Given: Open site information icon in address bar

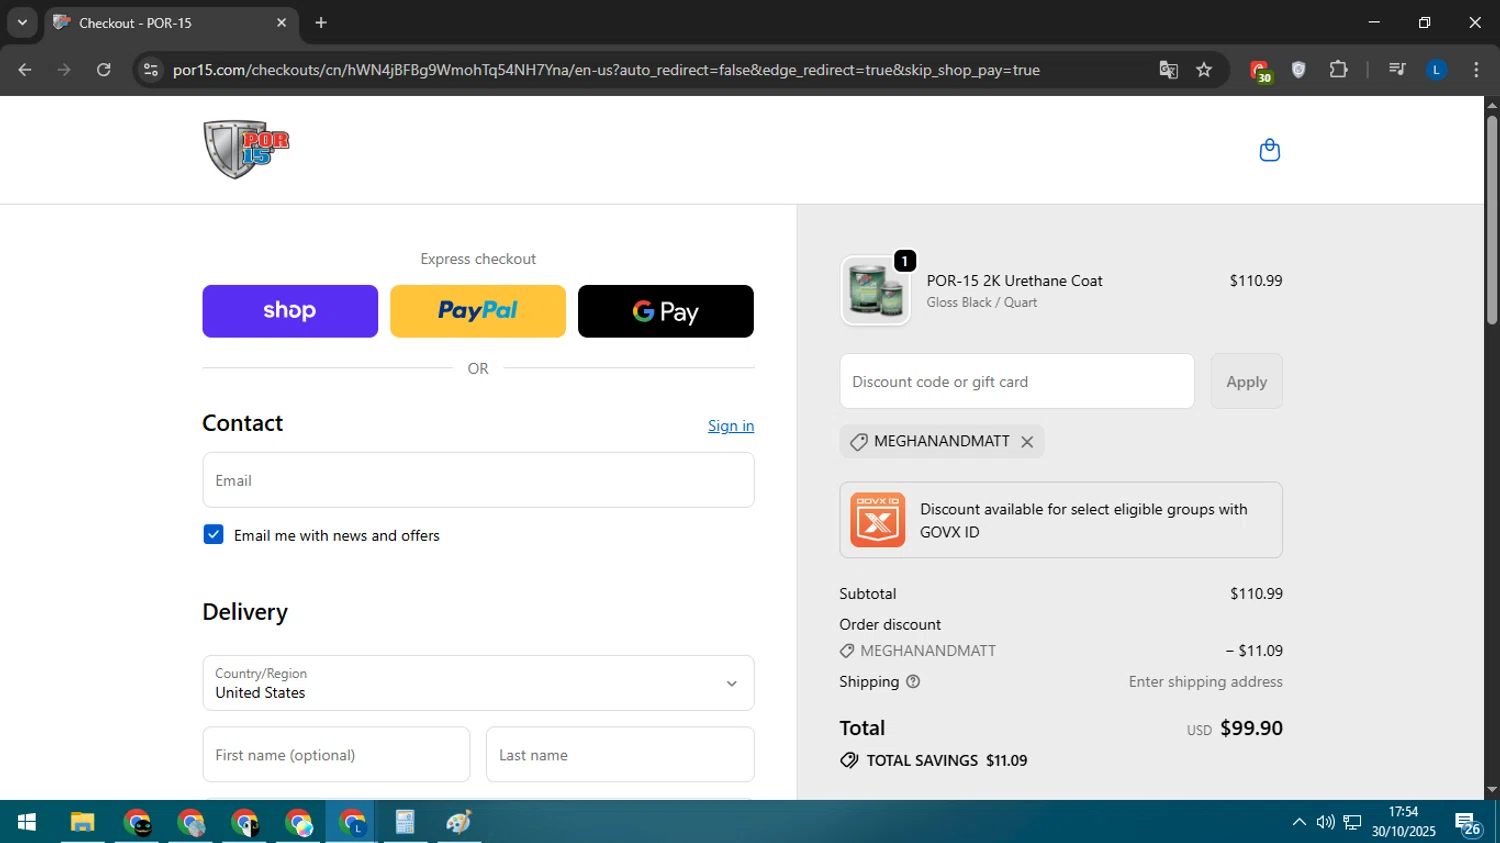Looking at the screenshot, I should [151, 70].
